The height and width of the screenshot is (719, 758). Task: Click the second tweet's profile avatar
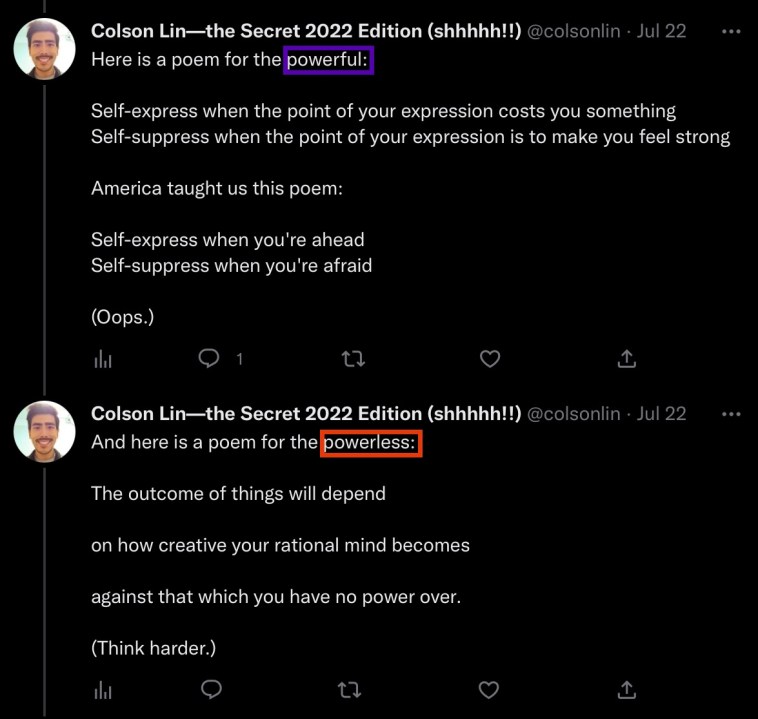tap(44, 432)
